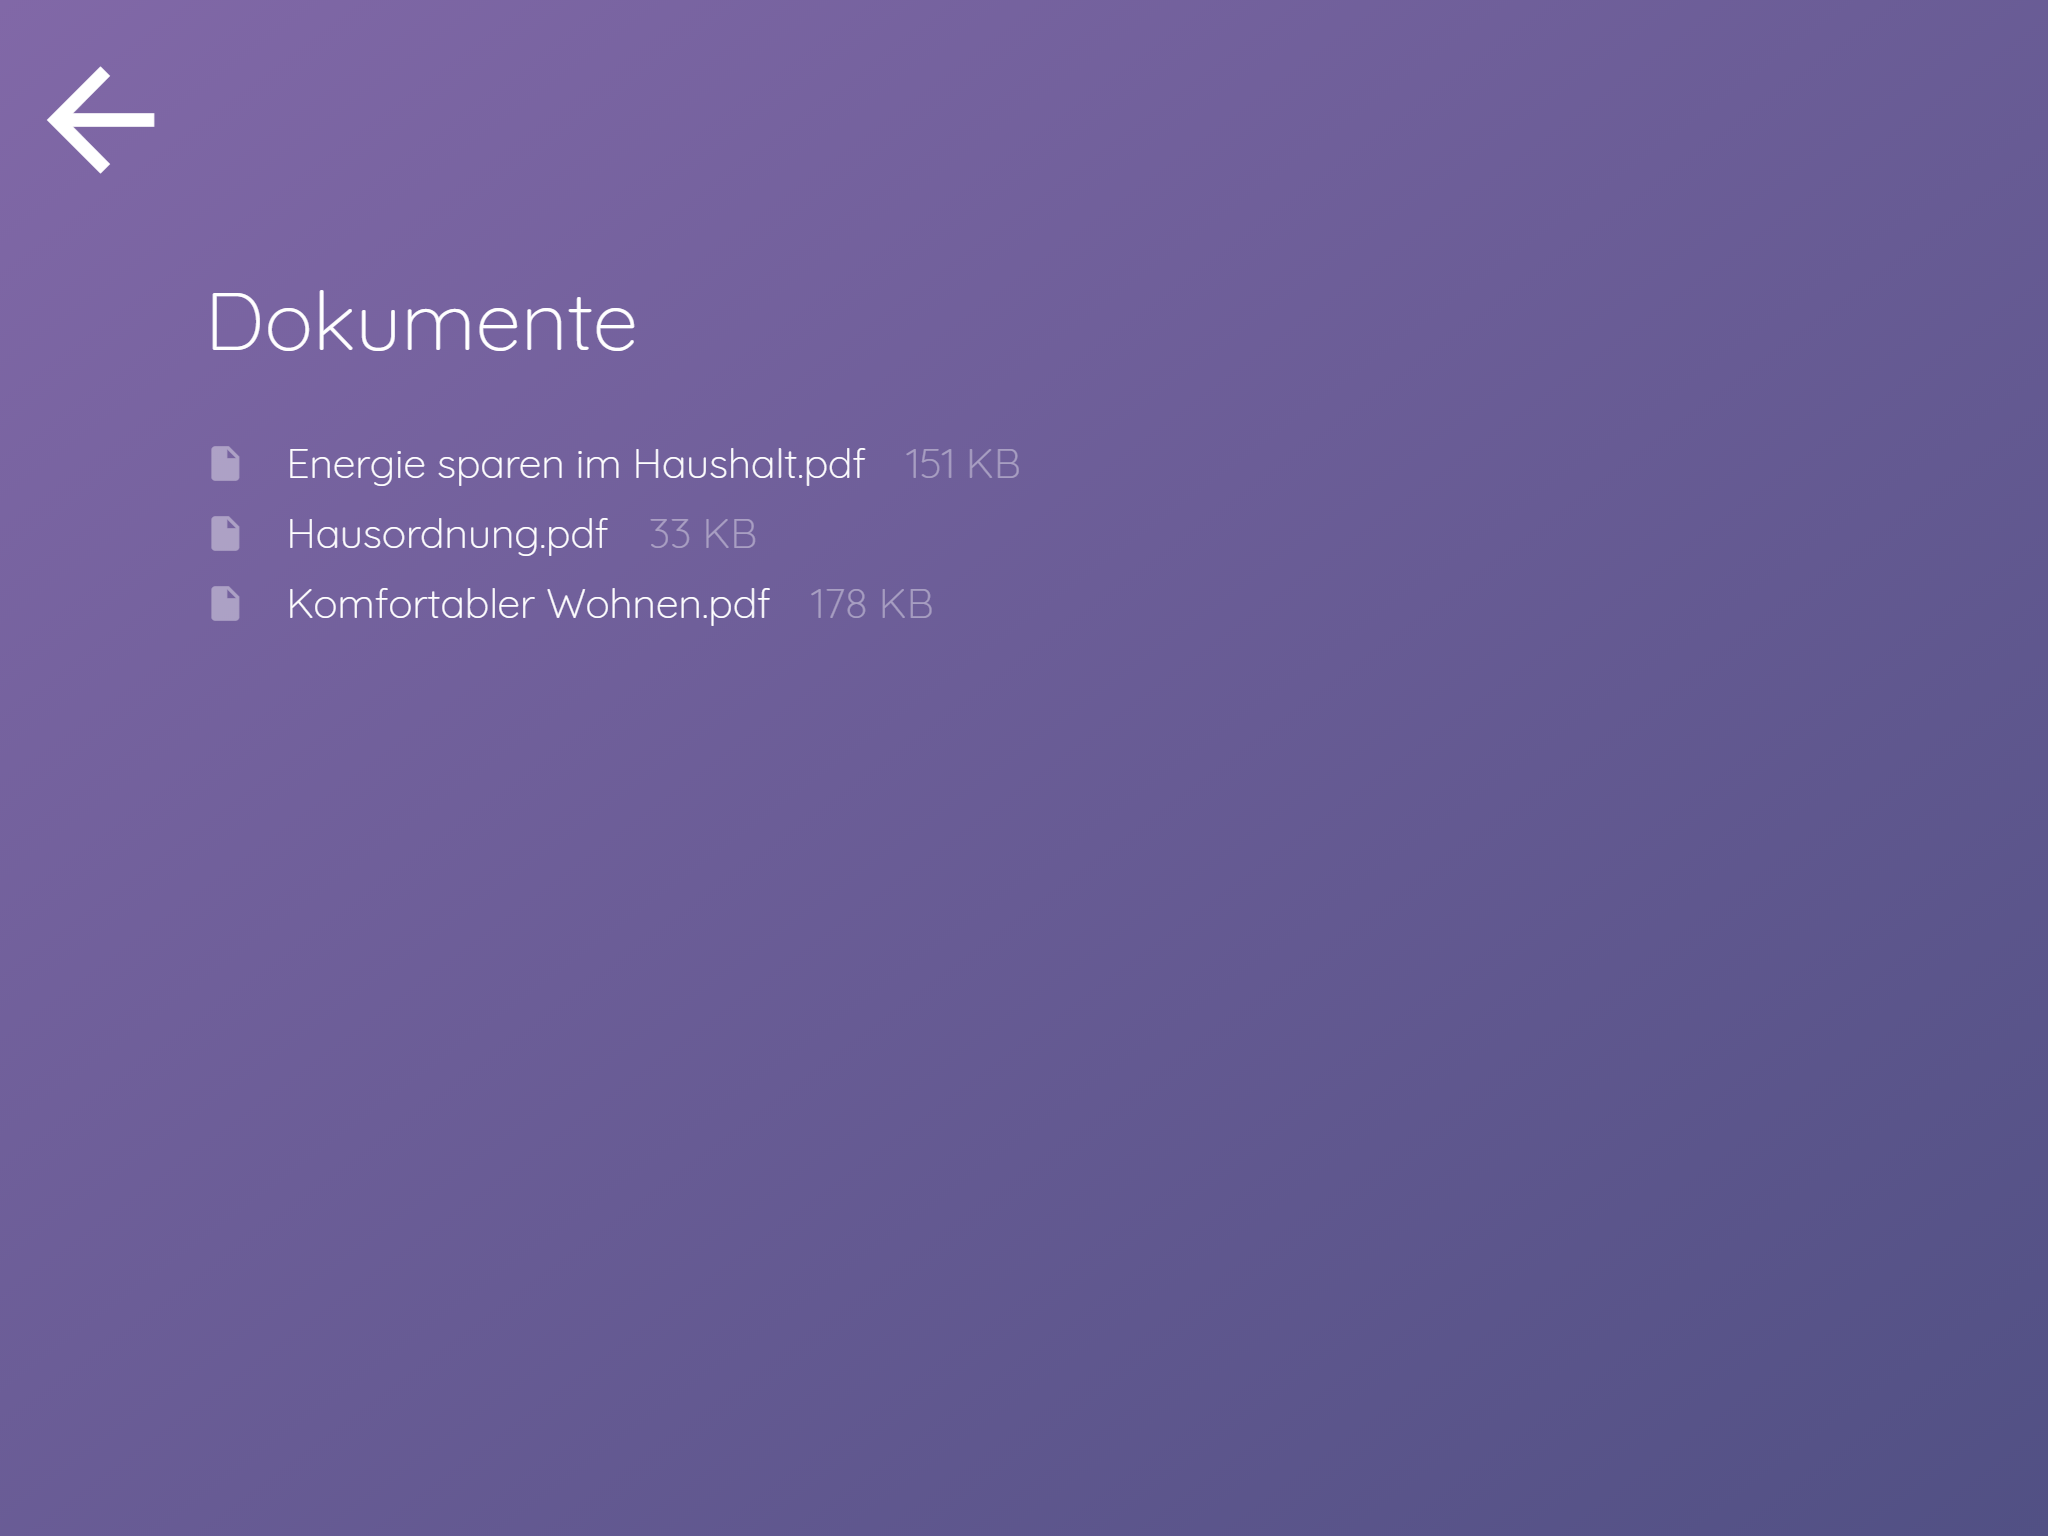
Task: Open the Hausordnung.pdf document
Action: (x=447, y=535)
